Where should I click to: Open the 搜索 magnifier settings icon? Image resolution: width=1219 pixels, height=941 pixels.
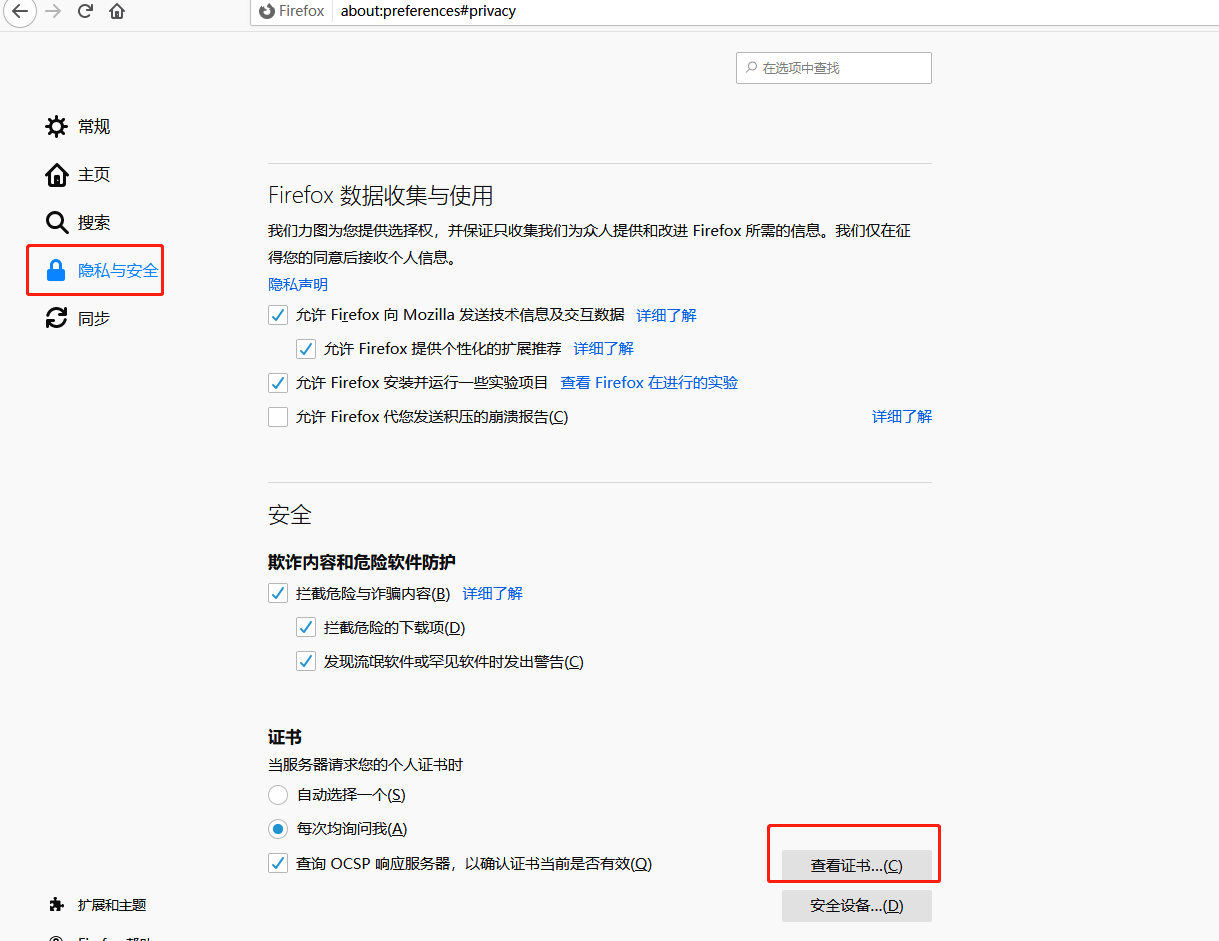click(x=57, y=223)
